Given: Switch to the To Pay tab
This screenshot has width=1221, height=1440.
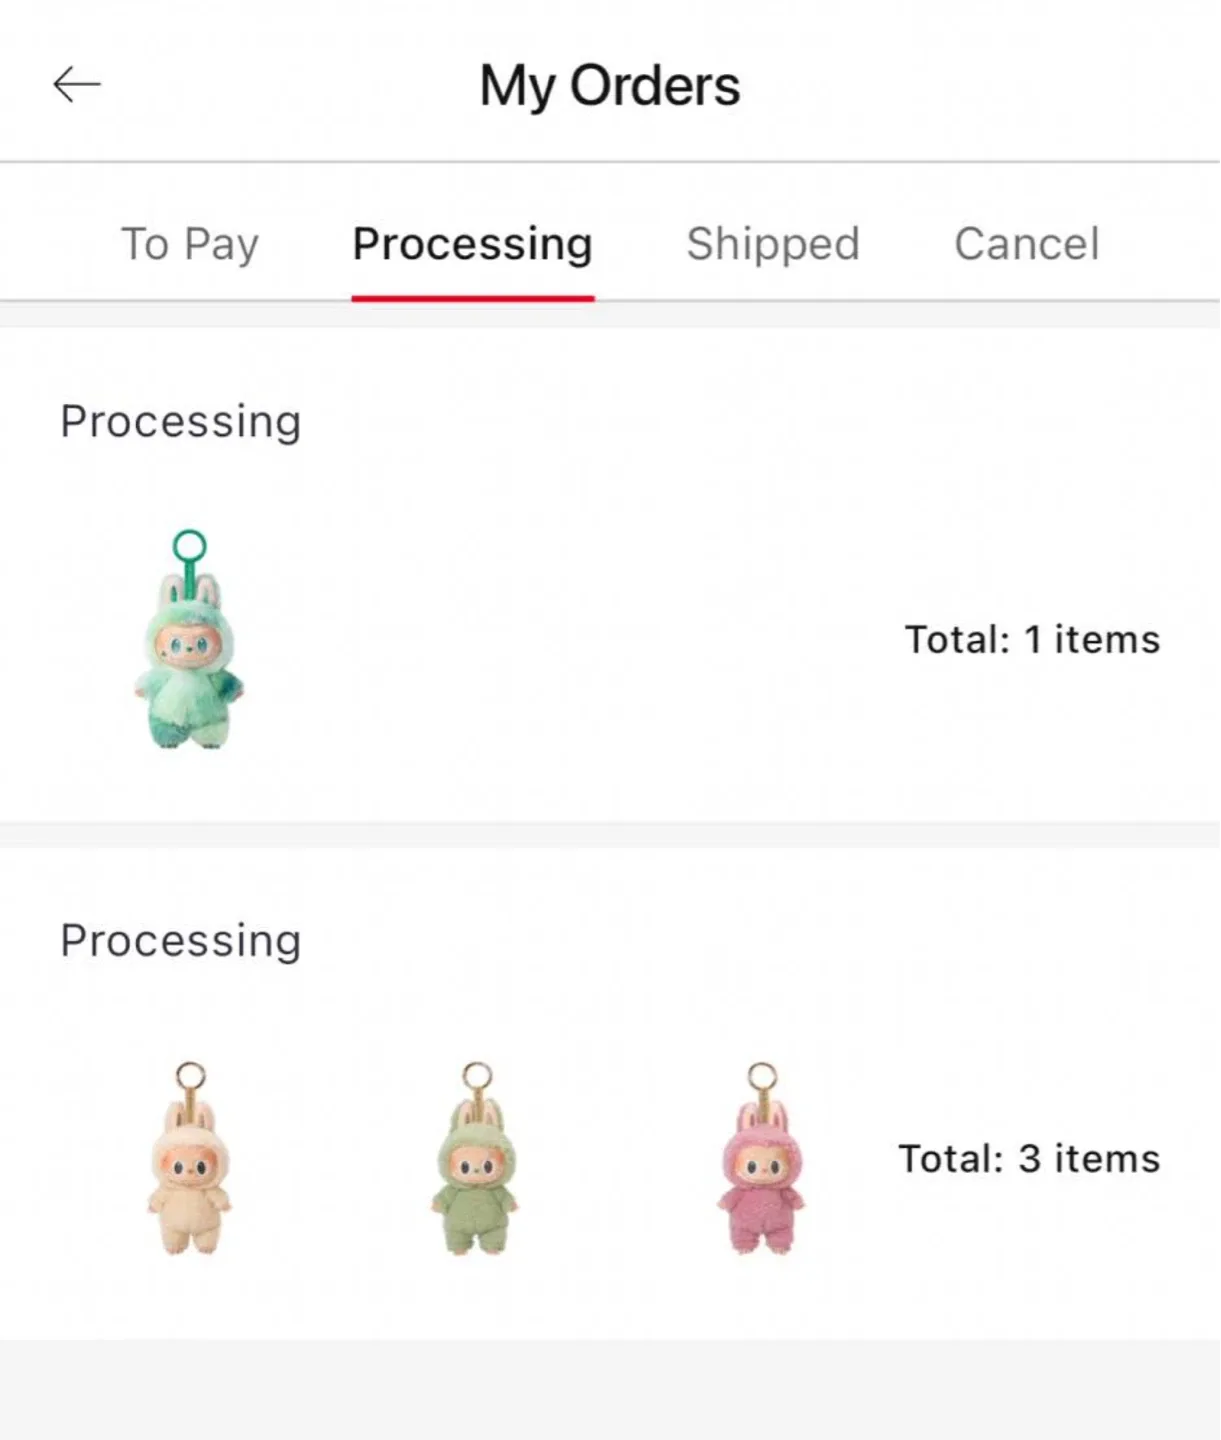Looking at the screenshot, I should pos(189,244).
